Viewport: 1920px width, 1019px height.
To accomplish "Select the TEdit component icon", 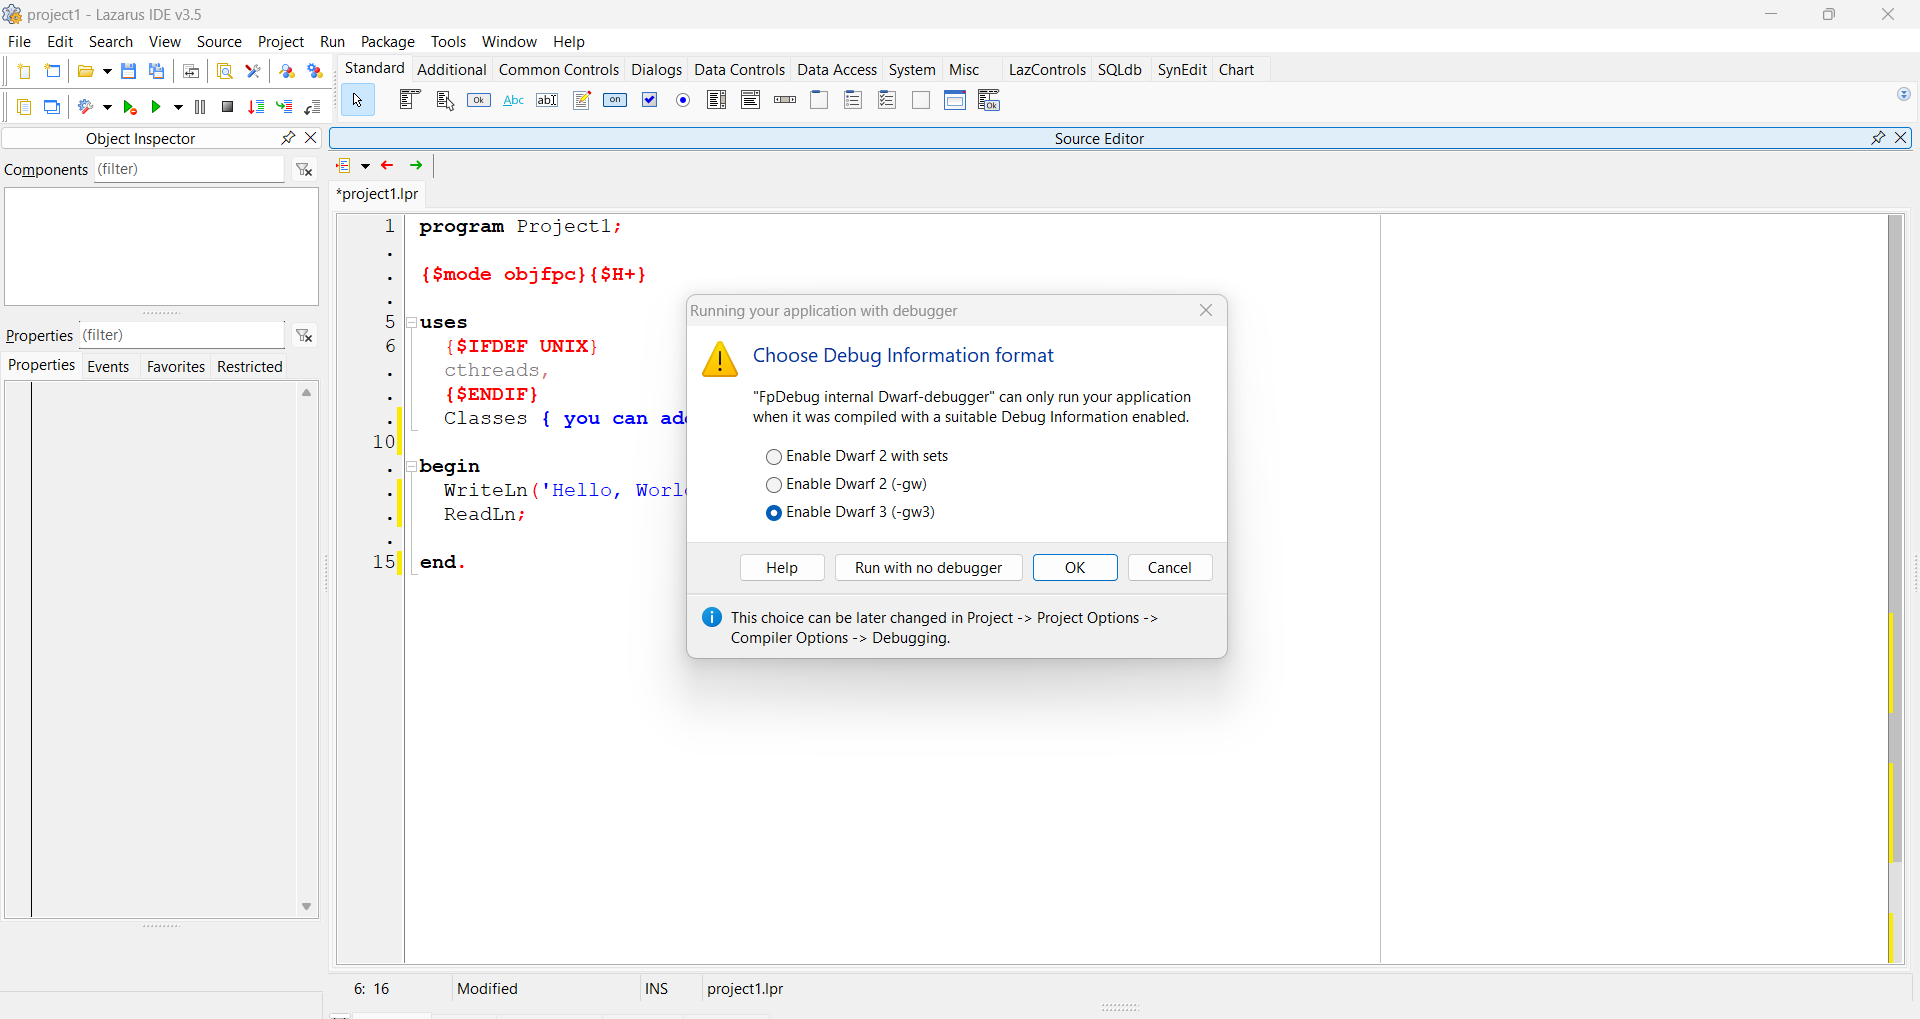I will click(547, 100).
